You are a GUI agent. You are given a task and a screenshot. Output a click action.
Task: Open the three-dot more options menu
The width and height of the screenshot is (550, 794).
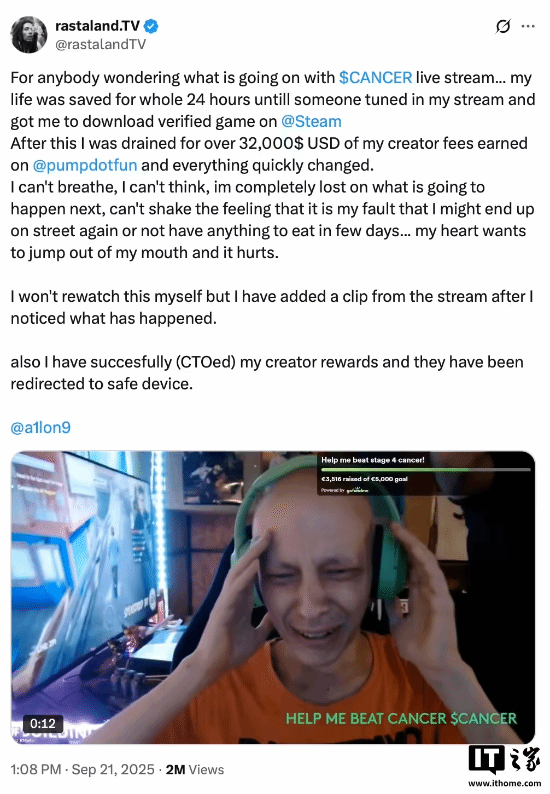click(528, 26)
